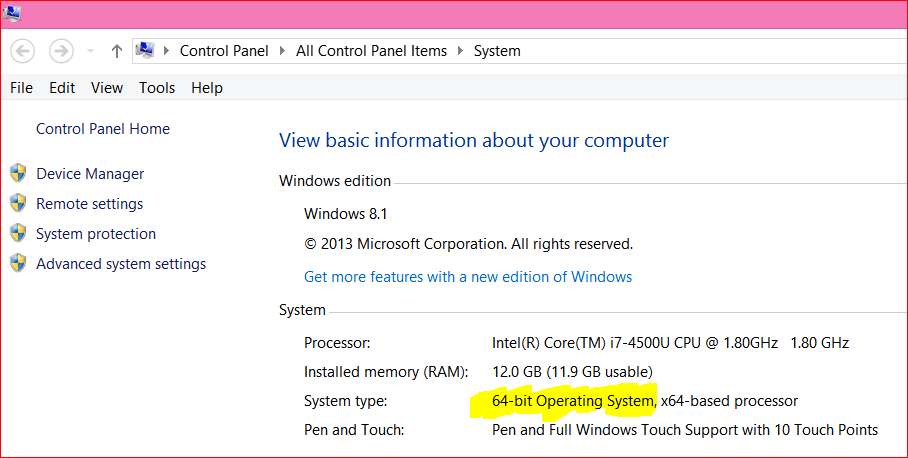Open the Advanced system settings link
The height and width of the screenshot is (458, 908).
pyautogui.click(x=121, y=264)
